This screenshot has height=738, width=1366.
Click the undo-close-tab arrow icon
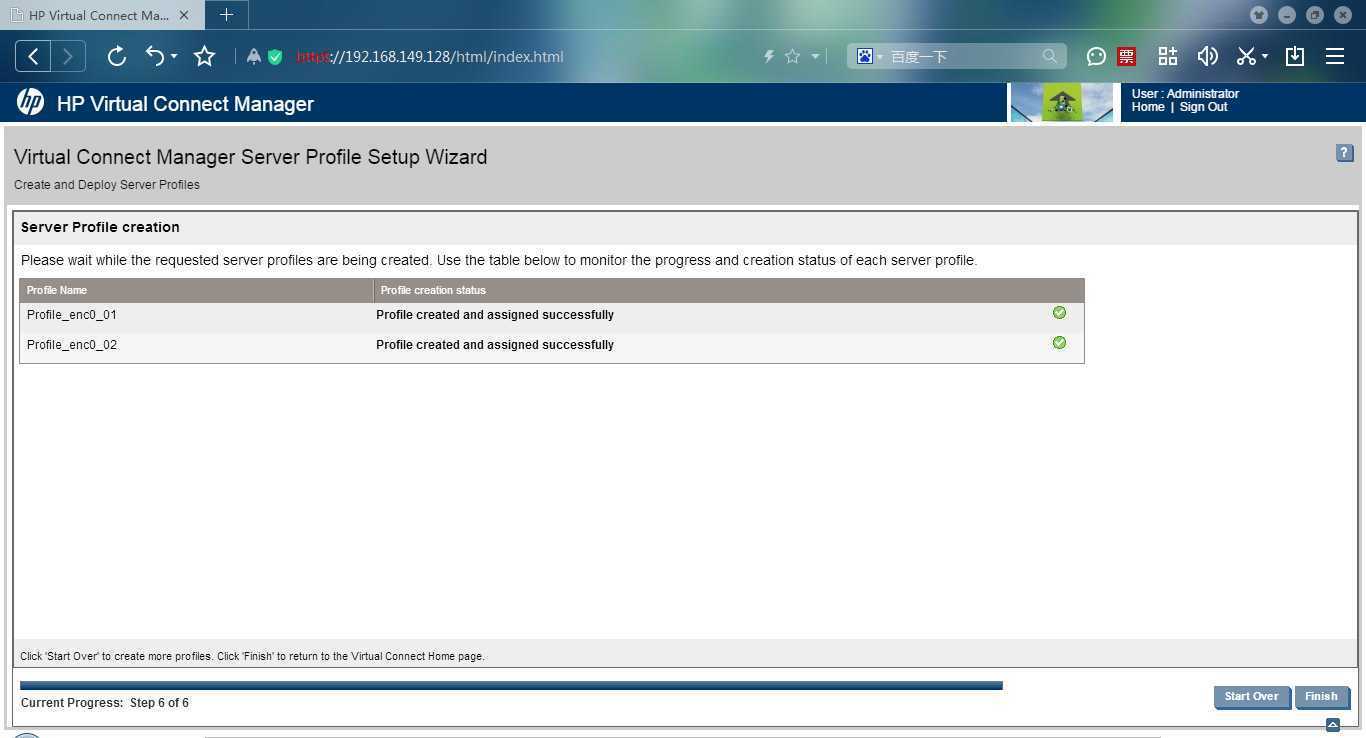click(x=155, y=56)
